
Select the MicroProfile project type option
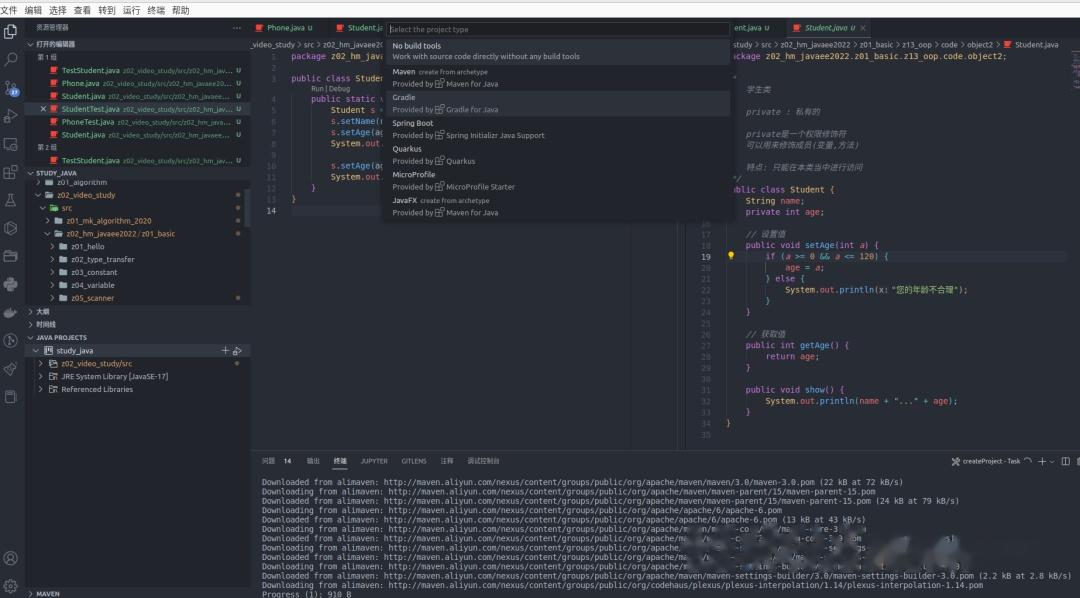[x=558, y=181]
